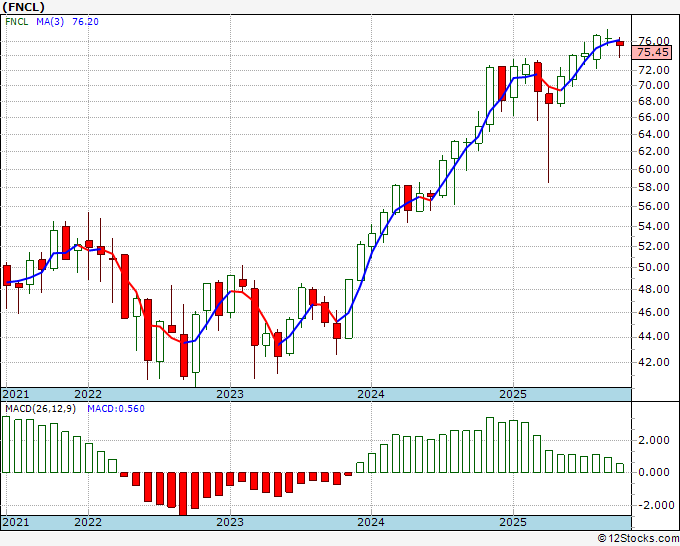Open the 12Stocks.com copyright link
Image resolution: width=680 pixels, height=546 pixels.
(x=638, y=539)
